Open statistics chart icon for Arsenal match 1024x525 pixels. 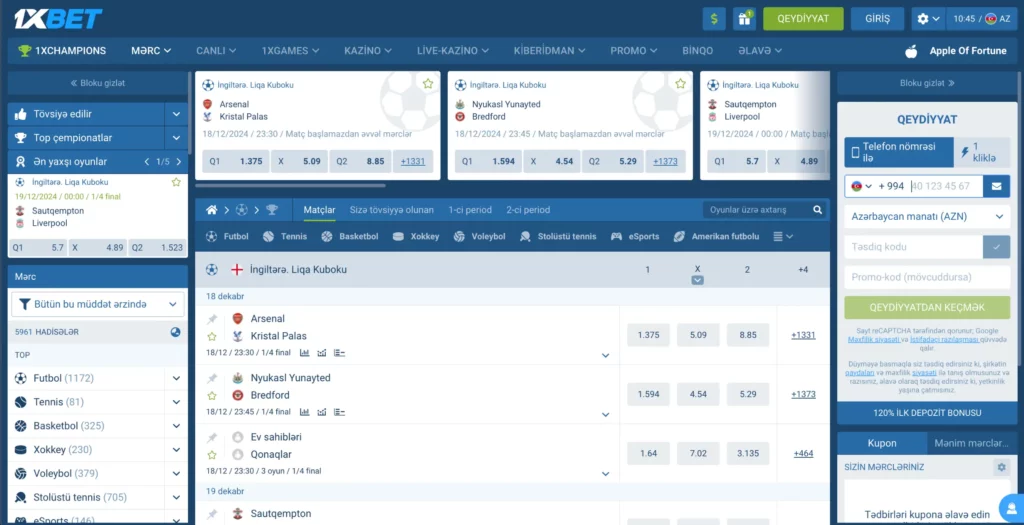click(x=305, y=352)
